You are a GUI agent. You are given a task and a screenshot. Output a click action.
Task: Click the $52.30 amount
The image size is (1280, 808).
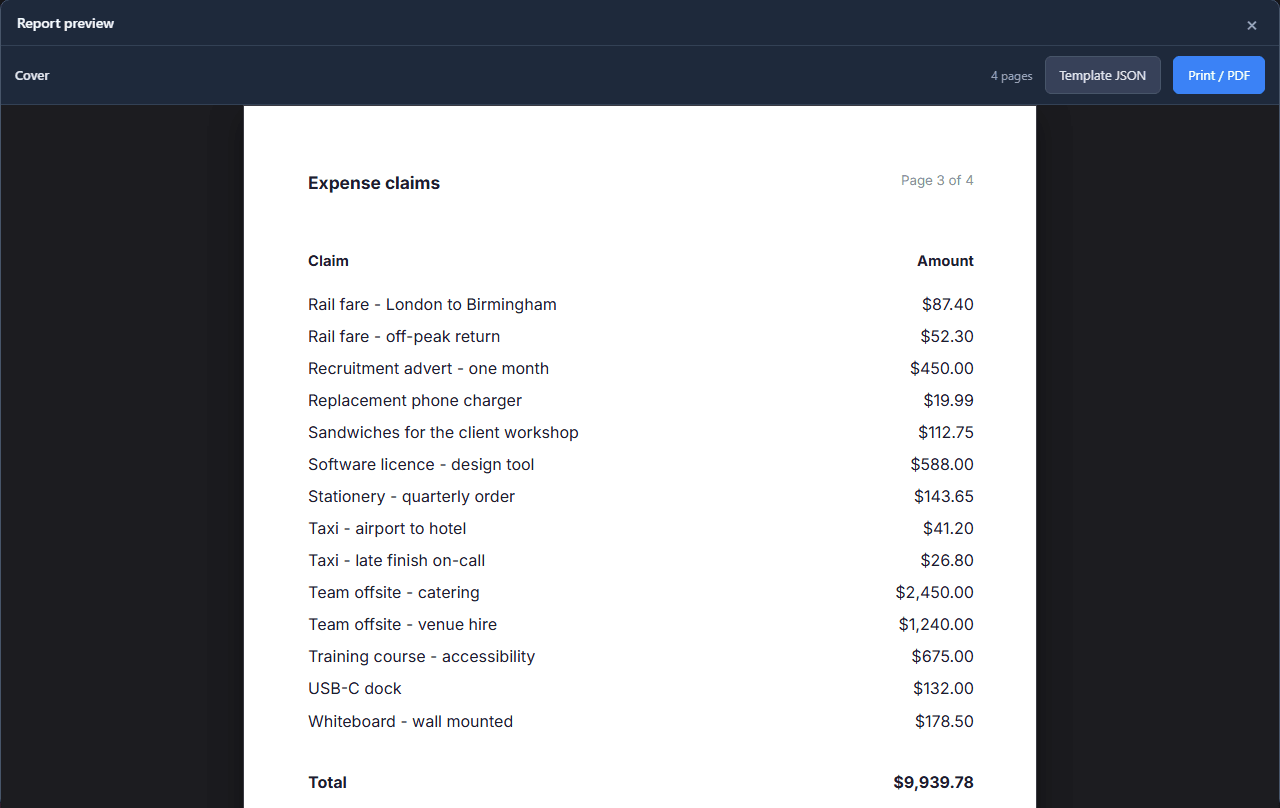coord(947,336)
